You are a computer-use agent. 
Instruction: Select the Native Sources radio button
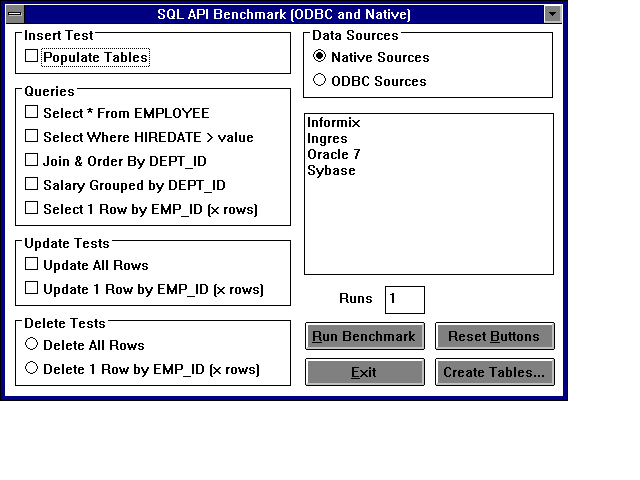tap(320, 57)
